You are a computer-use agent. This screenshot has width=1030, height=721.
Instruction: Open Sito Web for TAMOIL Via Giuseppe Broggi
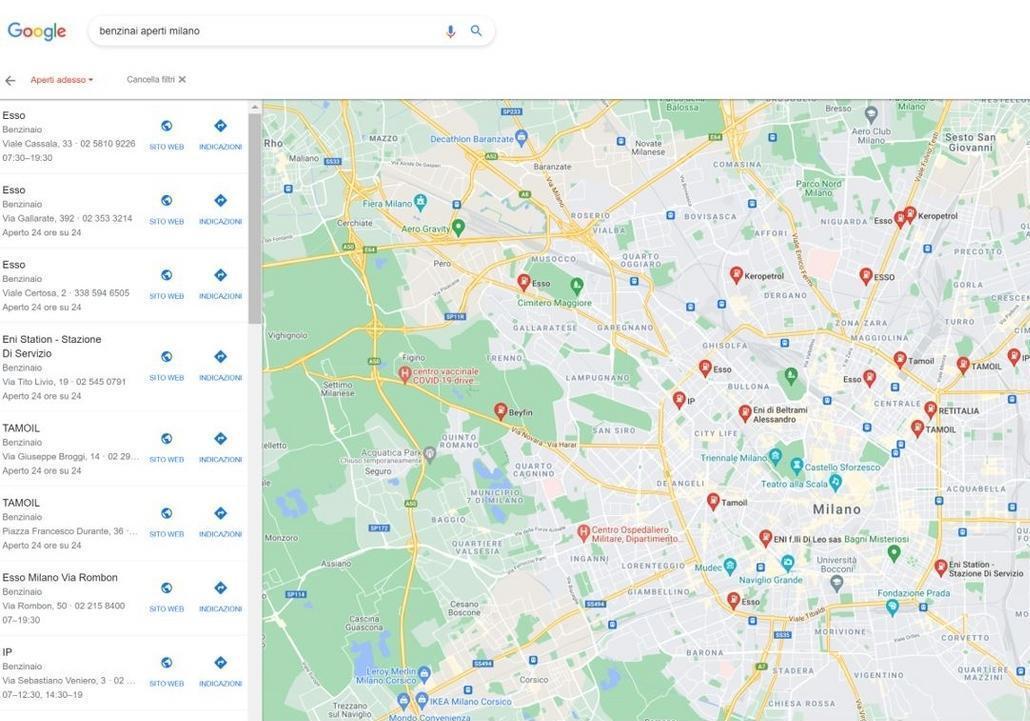click(x=167, y=448)
